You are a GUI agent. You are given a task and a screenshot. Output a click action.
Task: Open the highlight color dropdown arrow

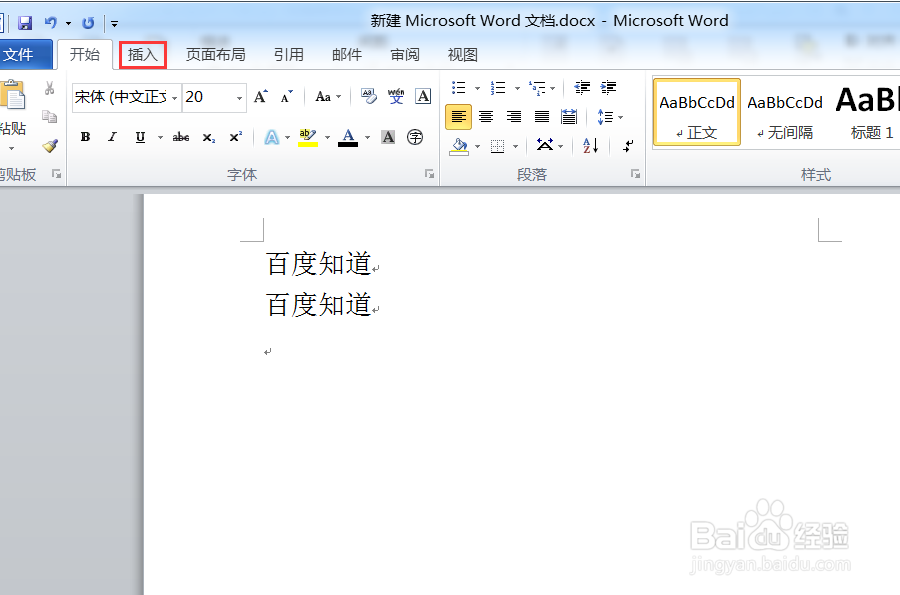tap(327, 138)
